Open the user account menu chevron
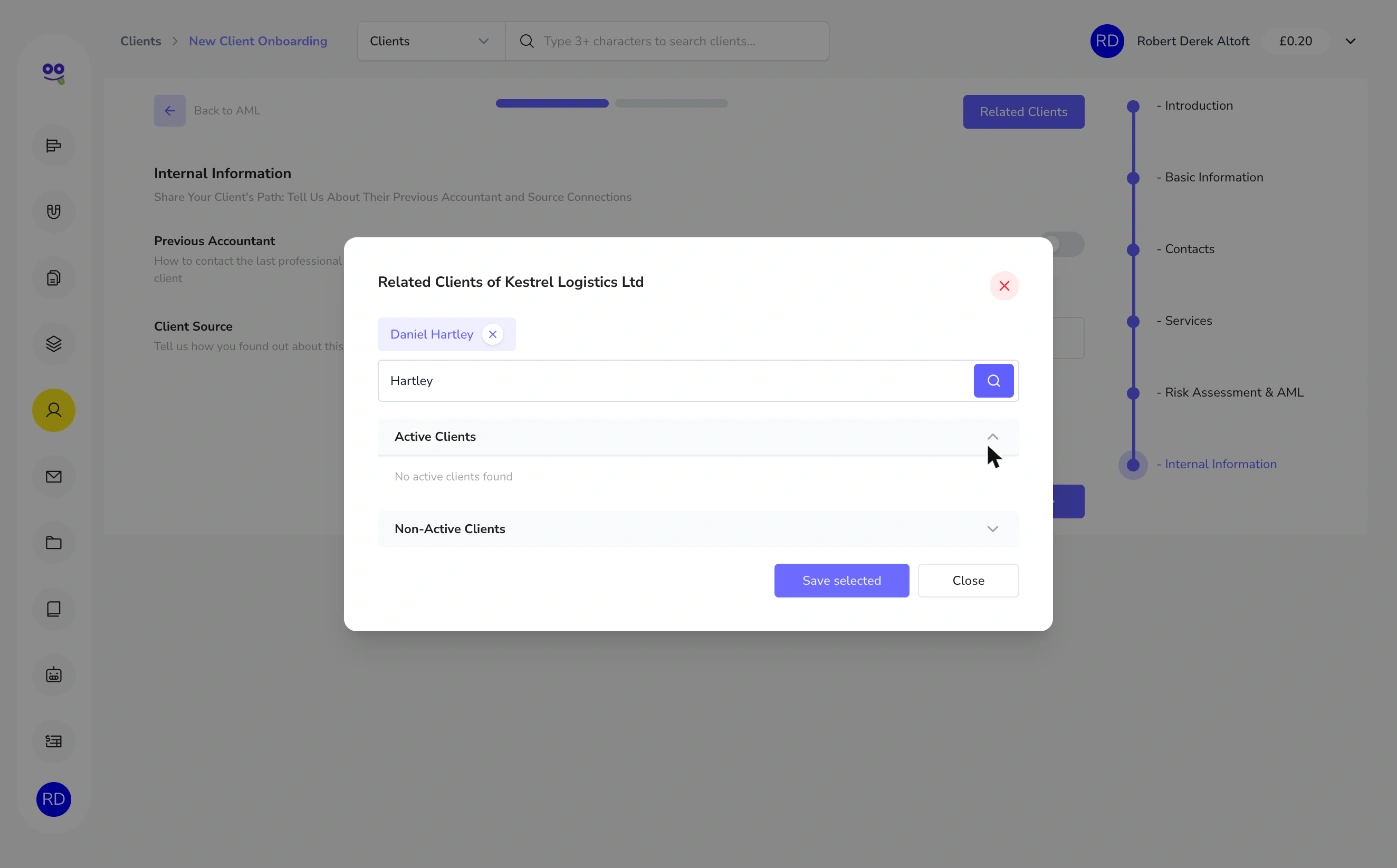1397x868 pixels. click(x=1350, y=41)
